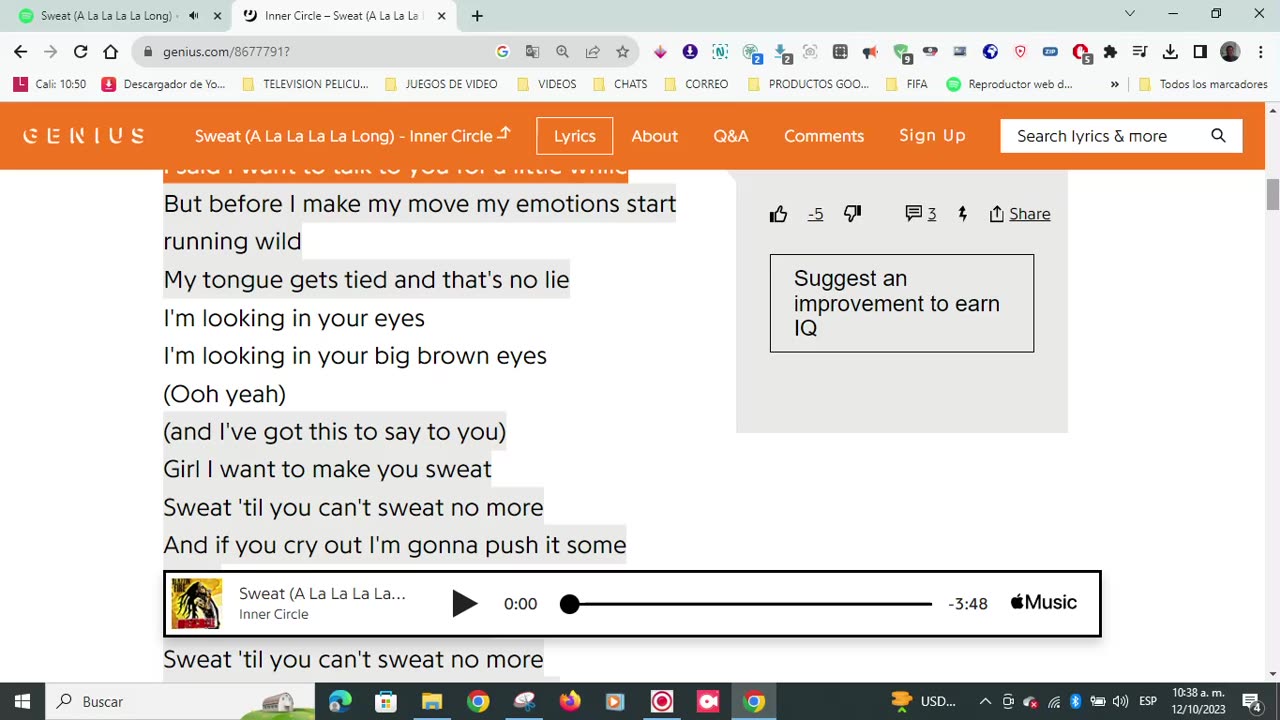
Task: Click lyric line 'My tongue gets tied and that's no lie'
Action: 366,279
